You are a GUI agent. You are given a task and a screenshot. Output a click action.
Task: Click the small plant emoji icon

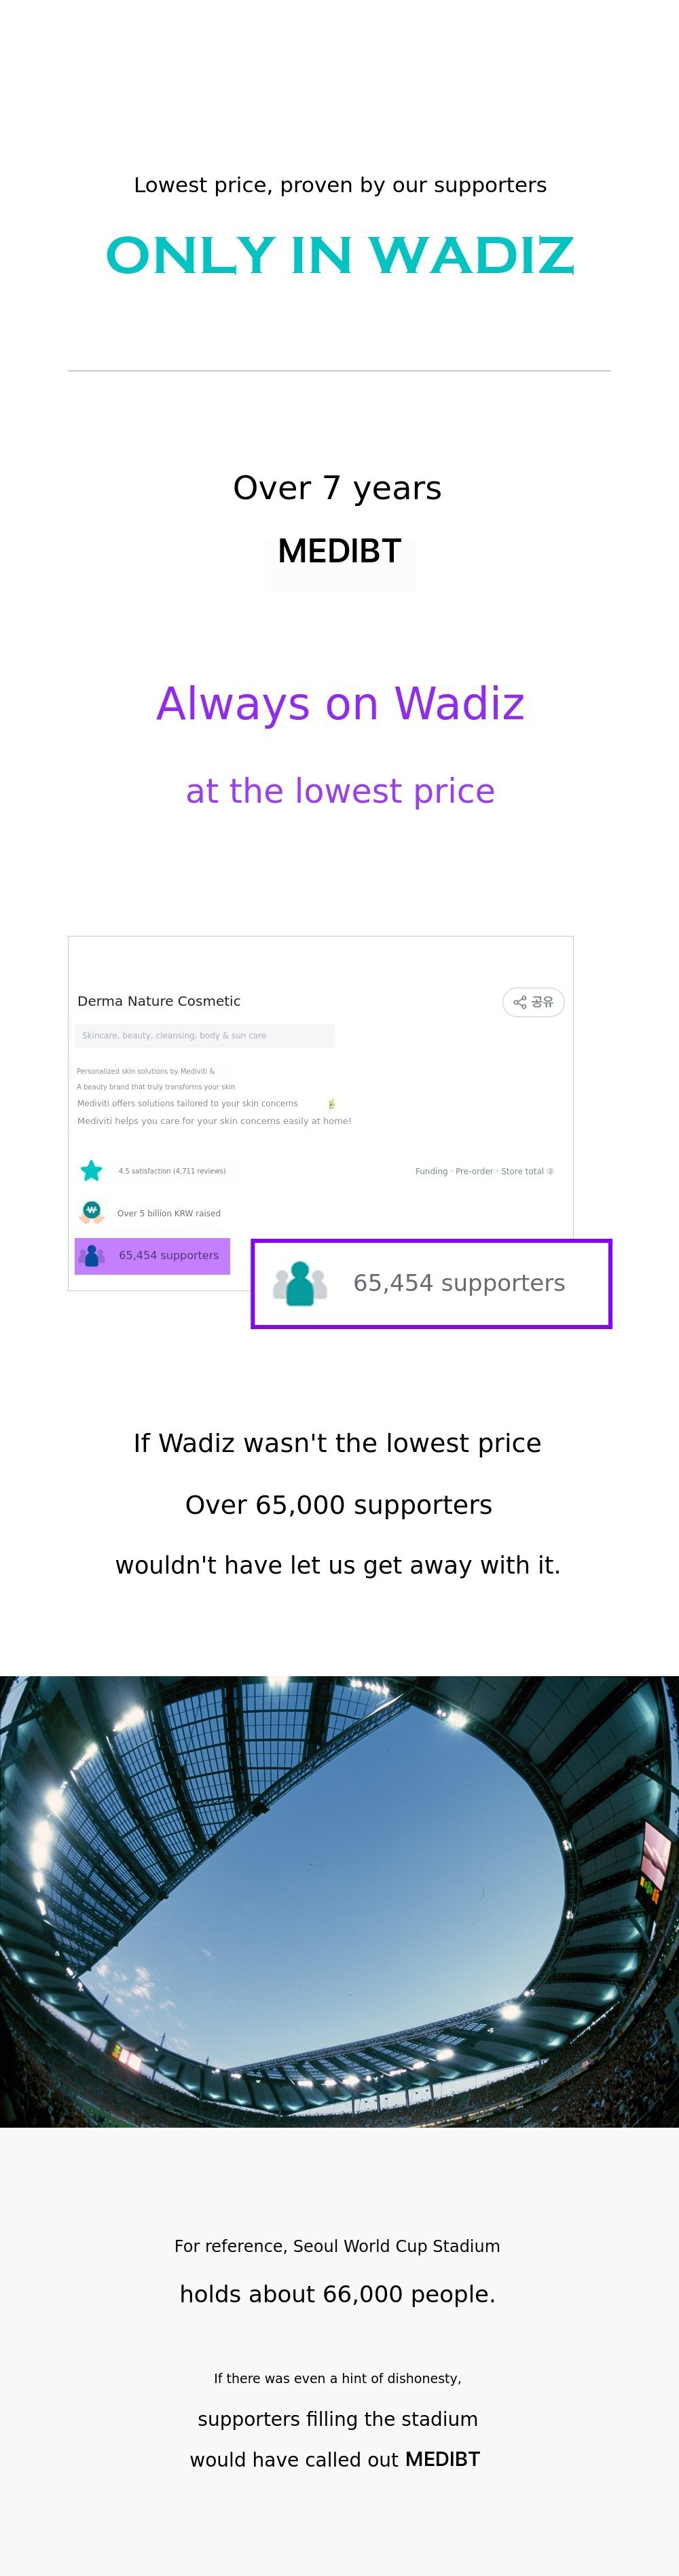[x=331, y=1104]
